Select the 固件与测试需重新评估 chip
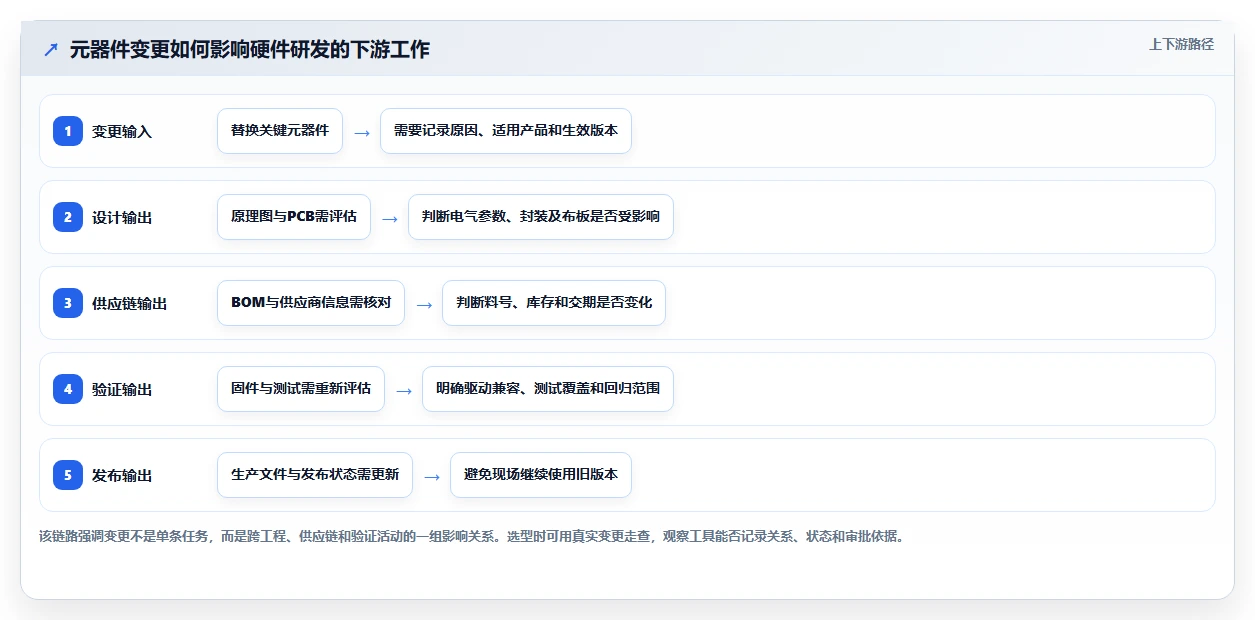Viewport: 1255px width, 620px height. pyautogui.click(x=301, y=389)
